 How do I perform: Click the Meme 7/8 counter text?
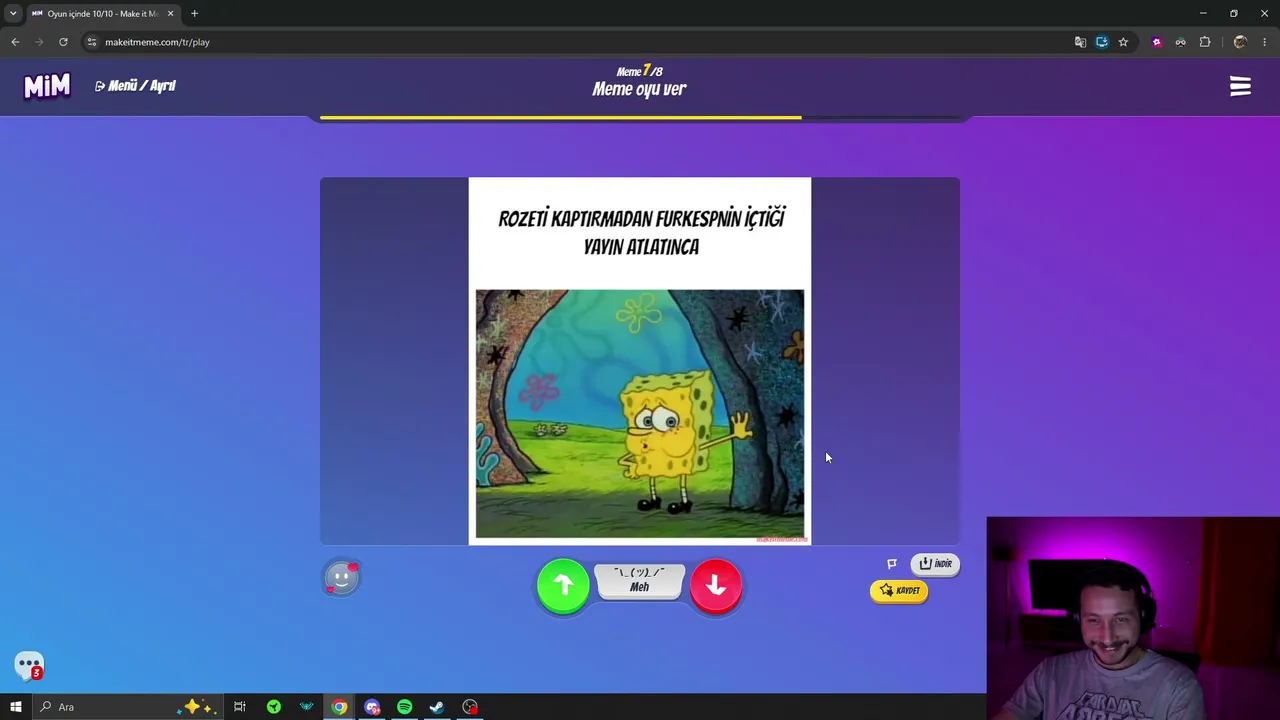(x=640, y=71)
